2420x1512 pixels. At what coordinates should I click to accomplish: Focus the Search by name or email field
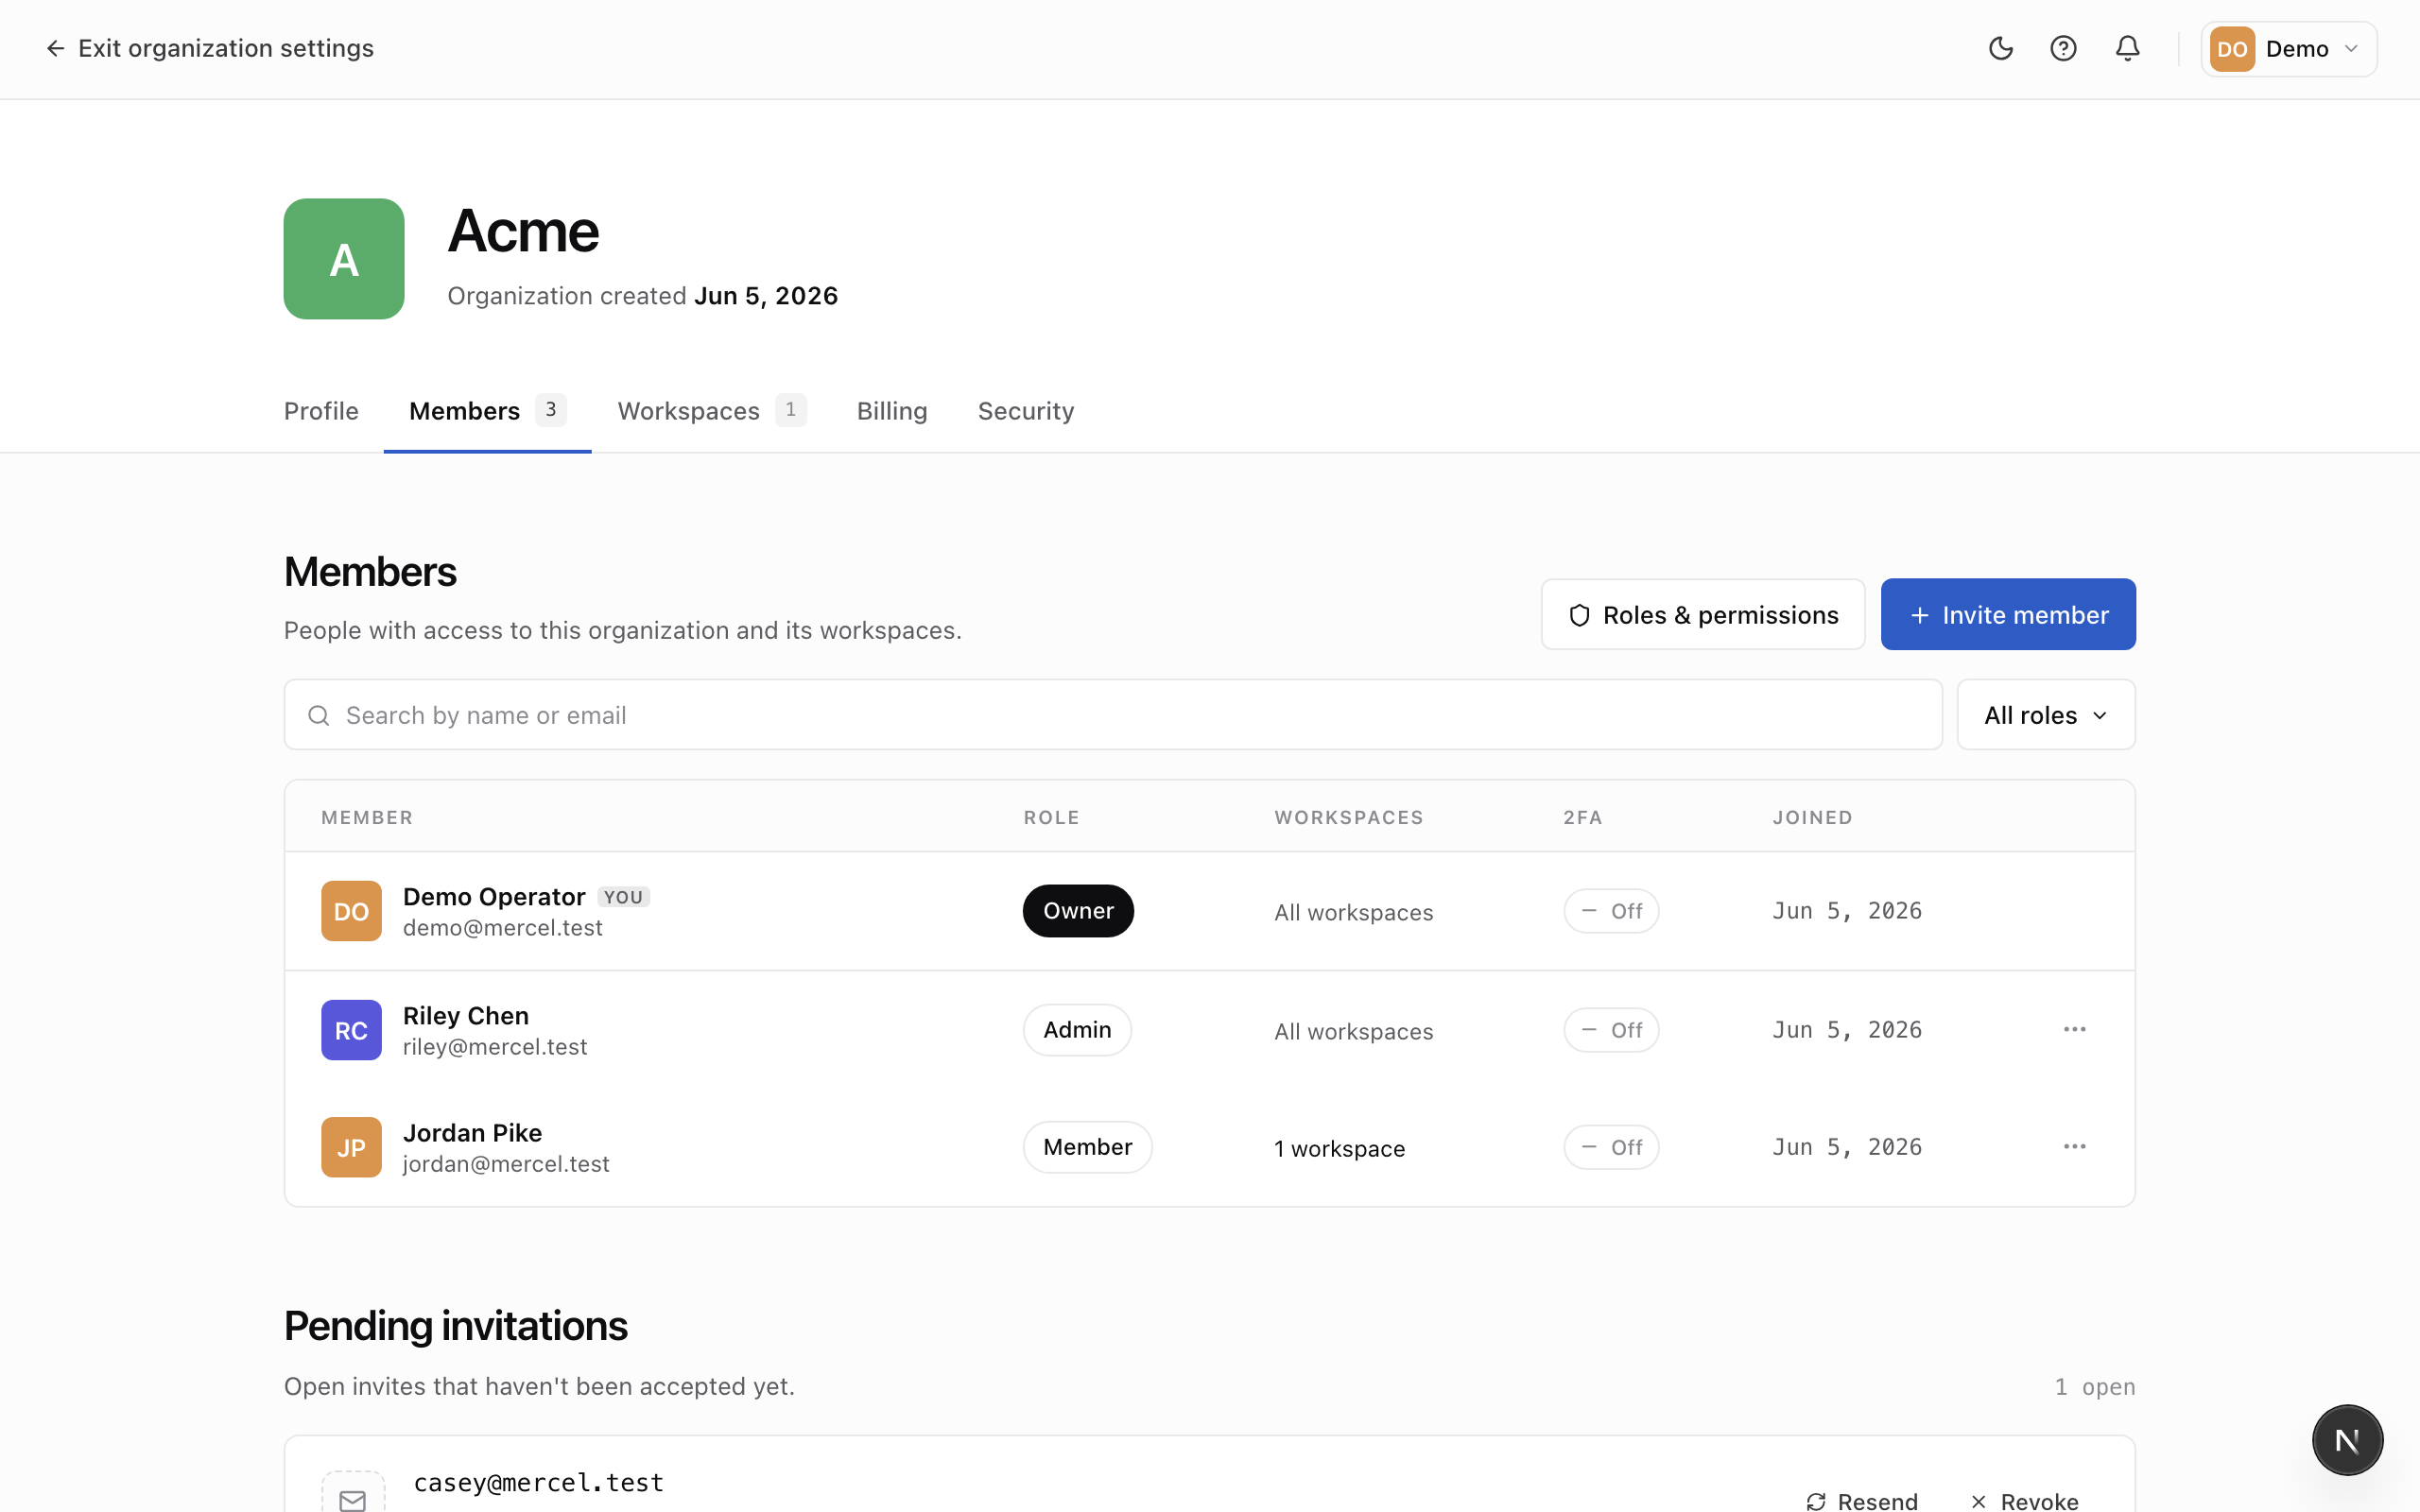1113,715
